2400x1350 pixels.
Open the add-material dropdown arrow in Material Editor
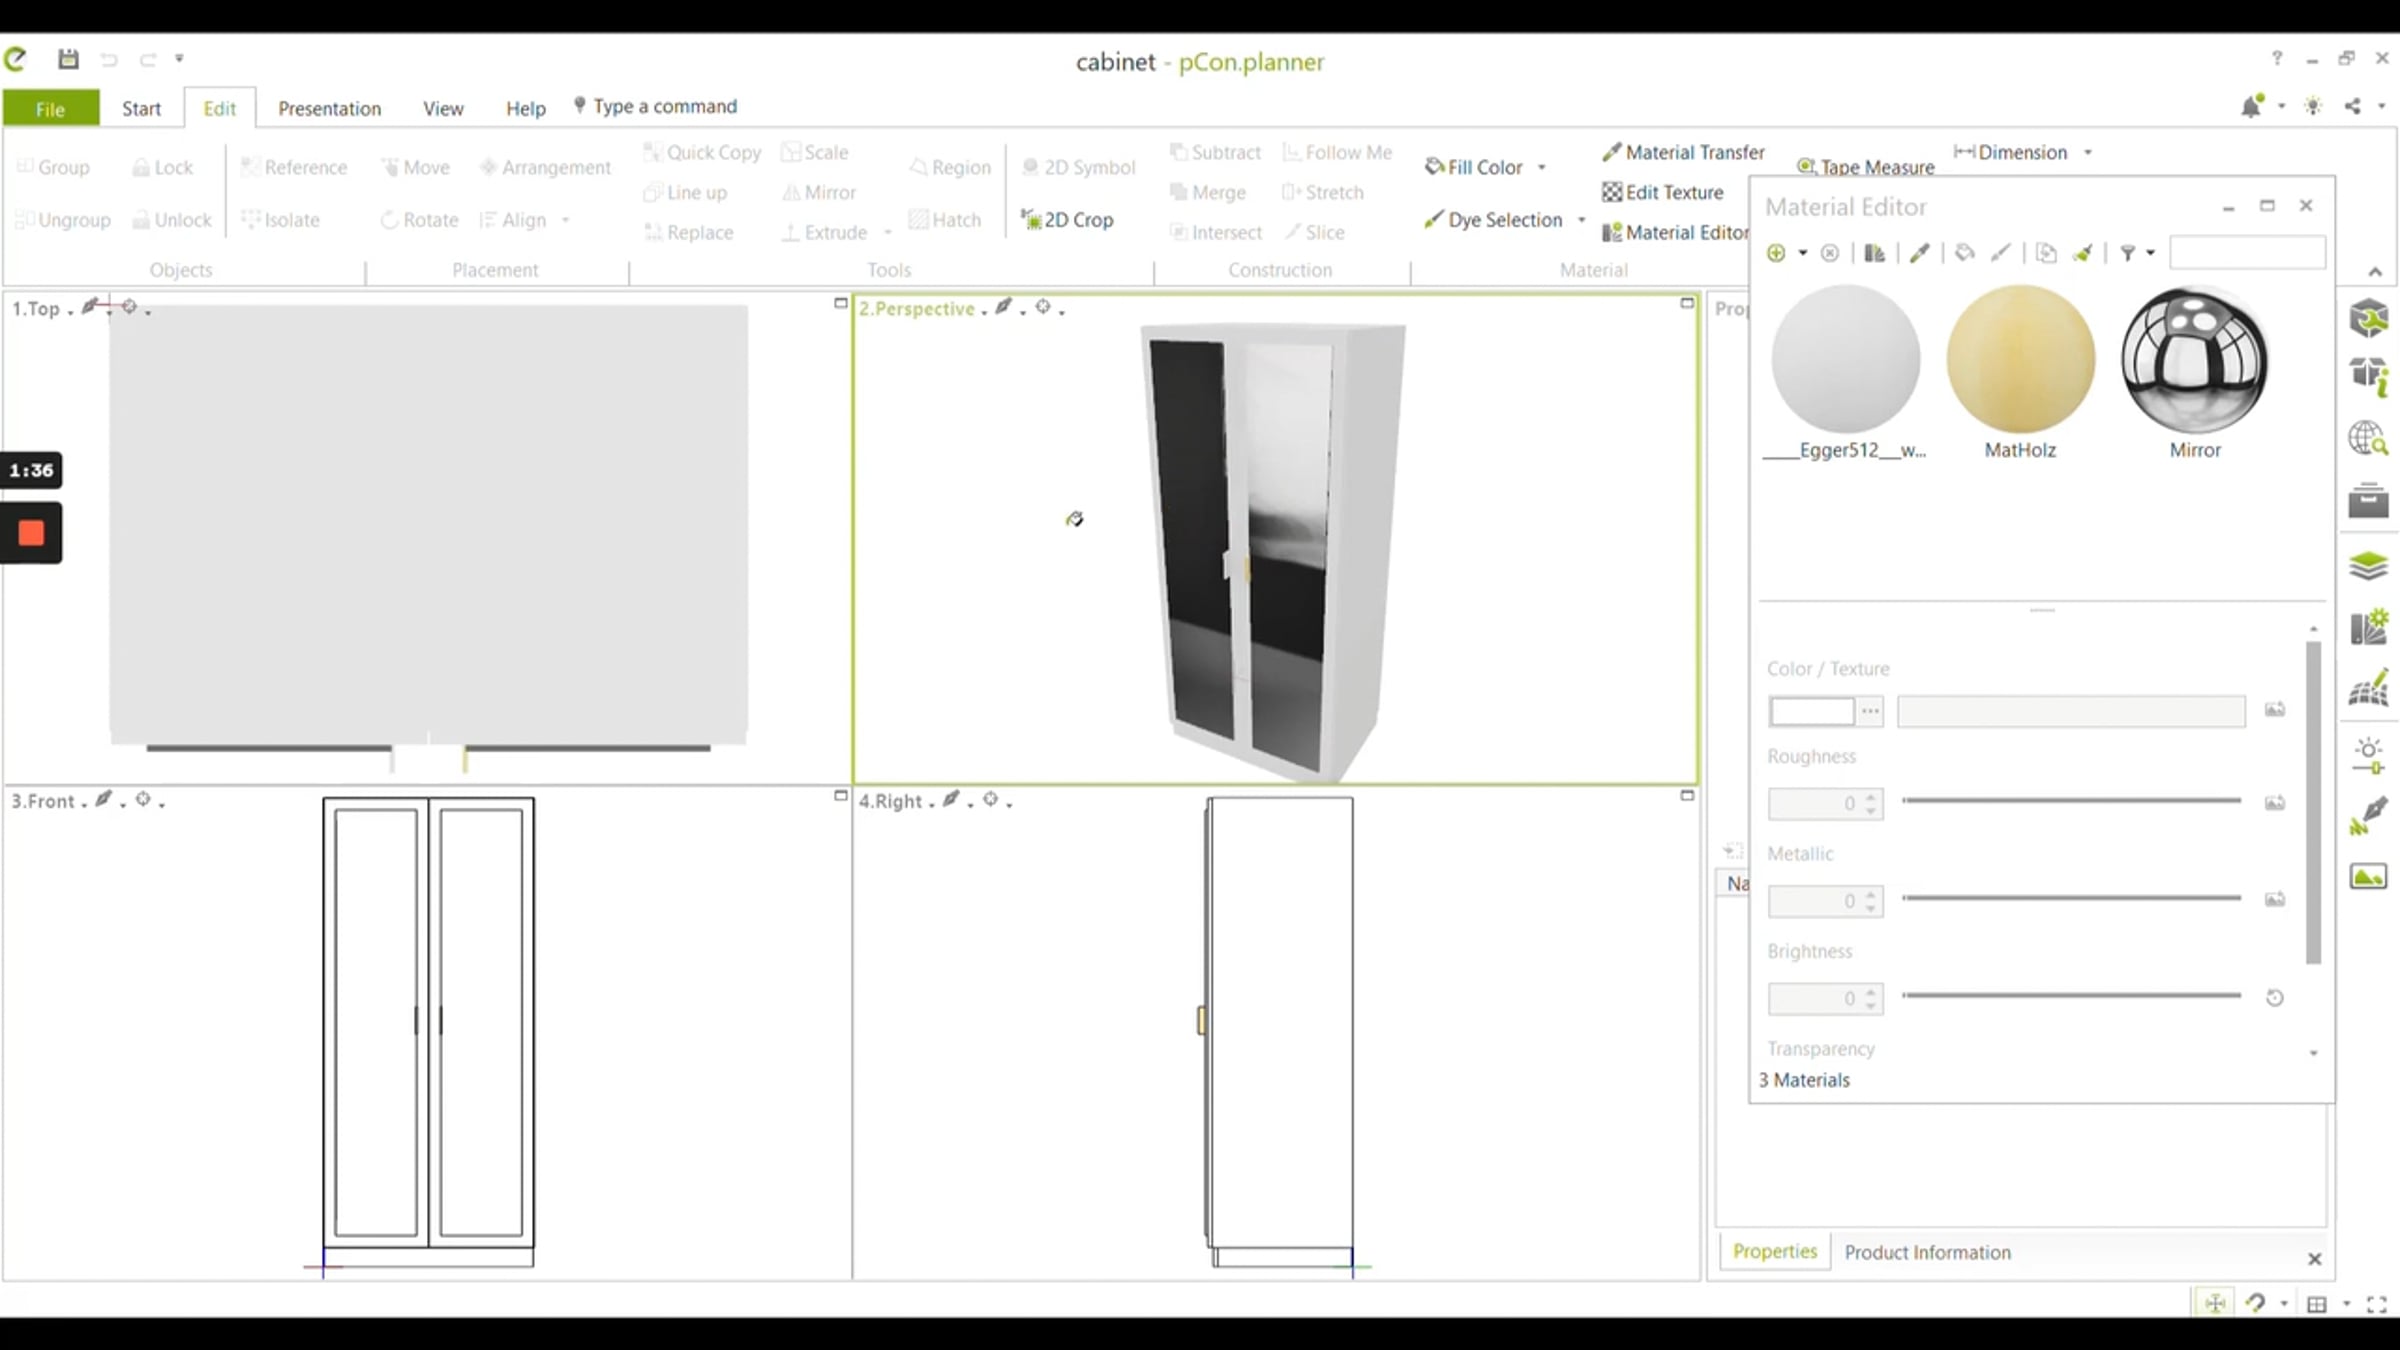pos(1803,253)
